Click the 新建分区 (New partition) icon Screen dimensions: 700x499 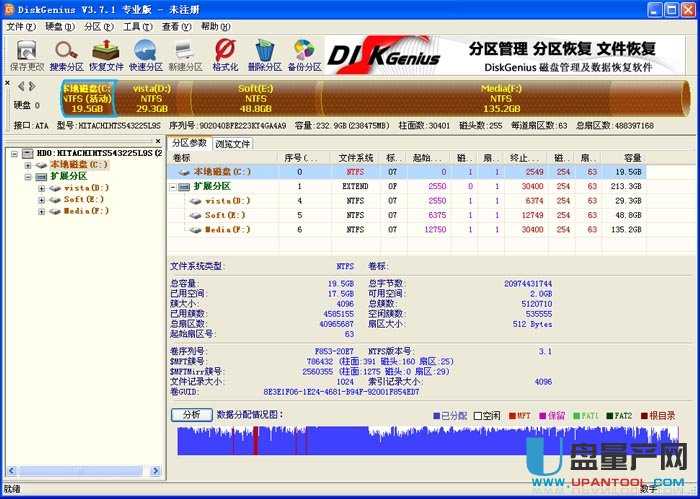(185, 53)
